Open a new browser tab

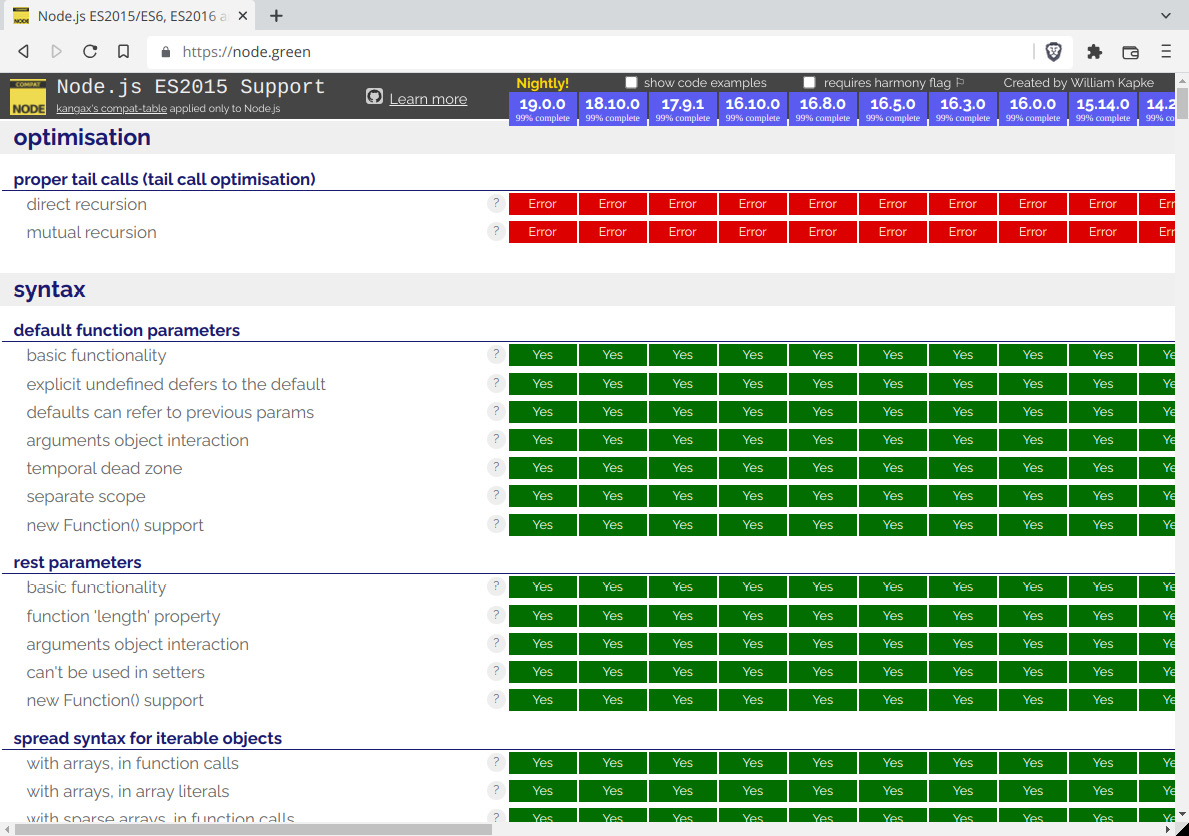[275, 16]
